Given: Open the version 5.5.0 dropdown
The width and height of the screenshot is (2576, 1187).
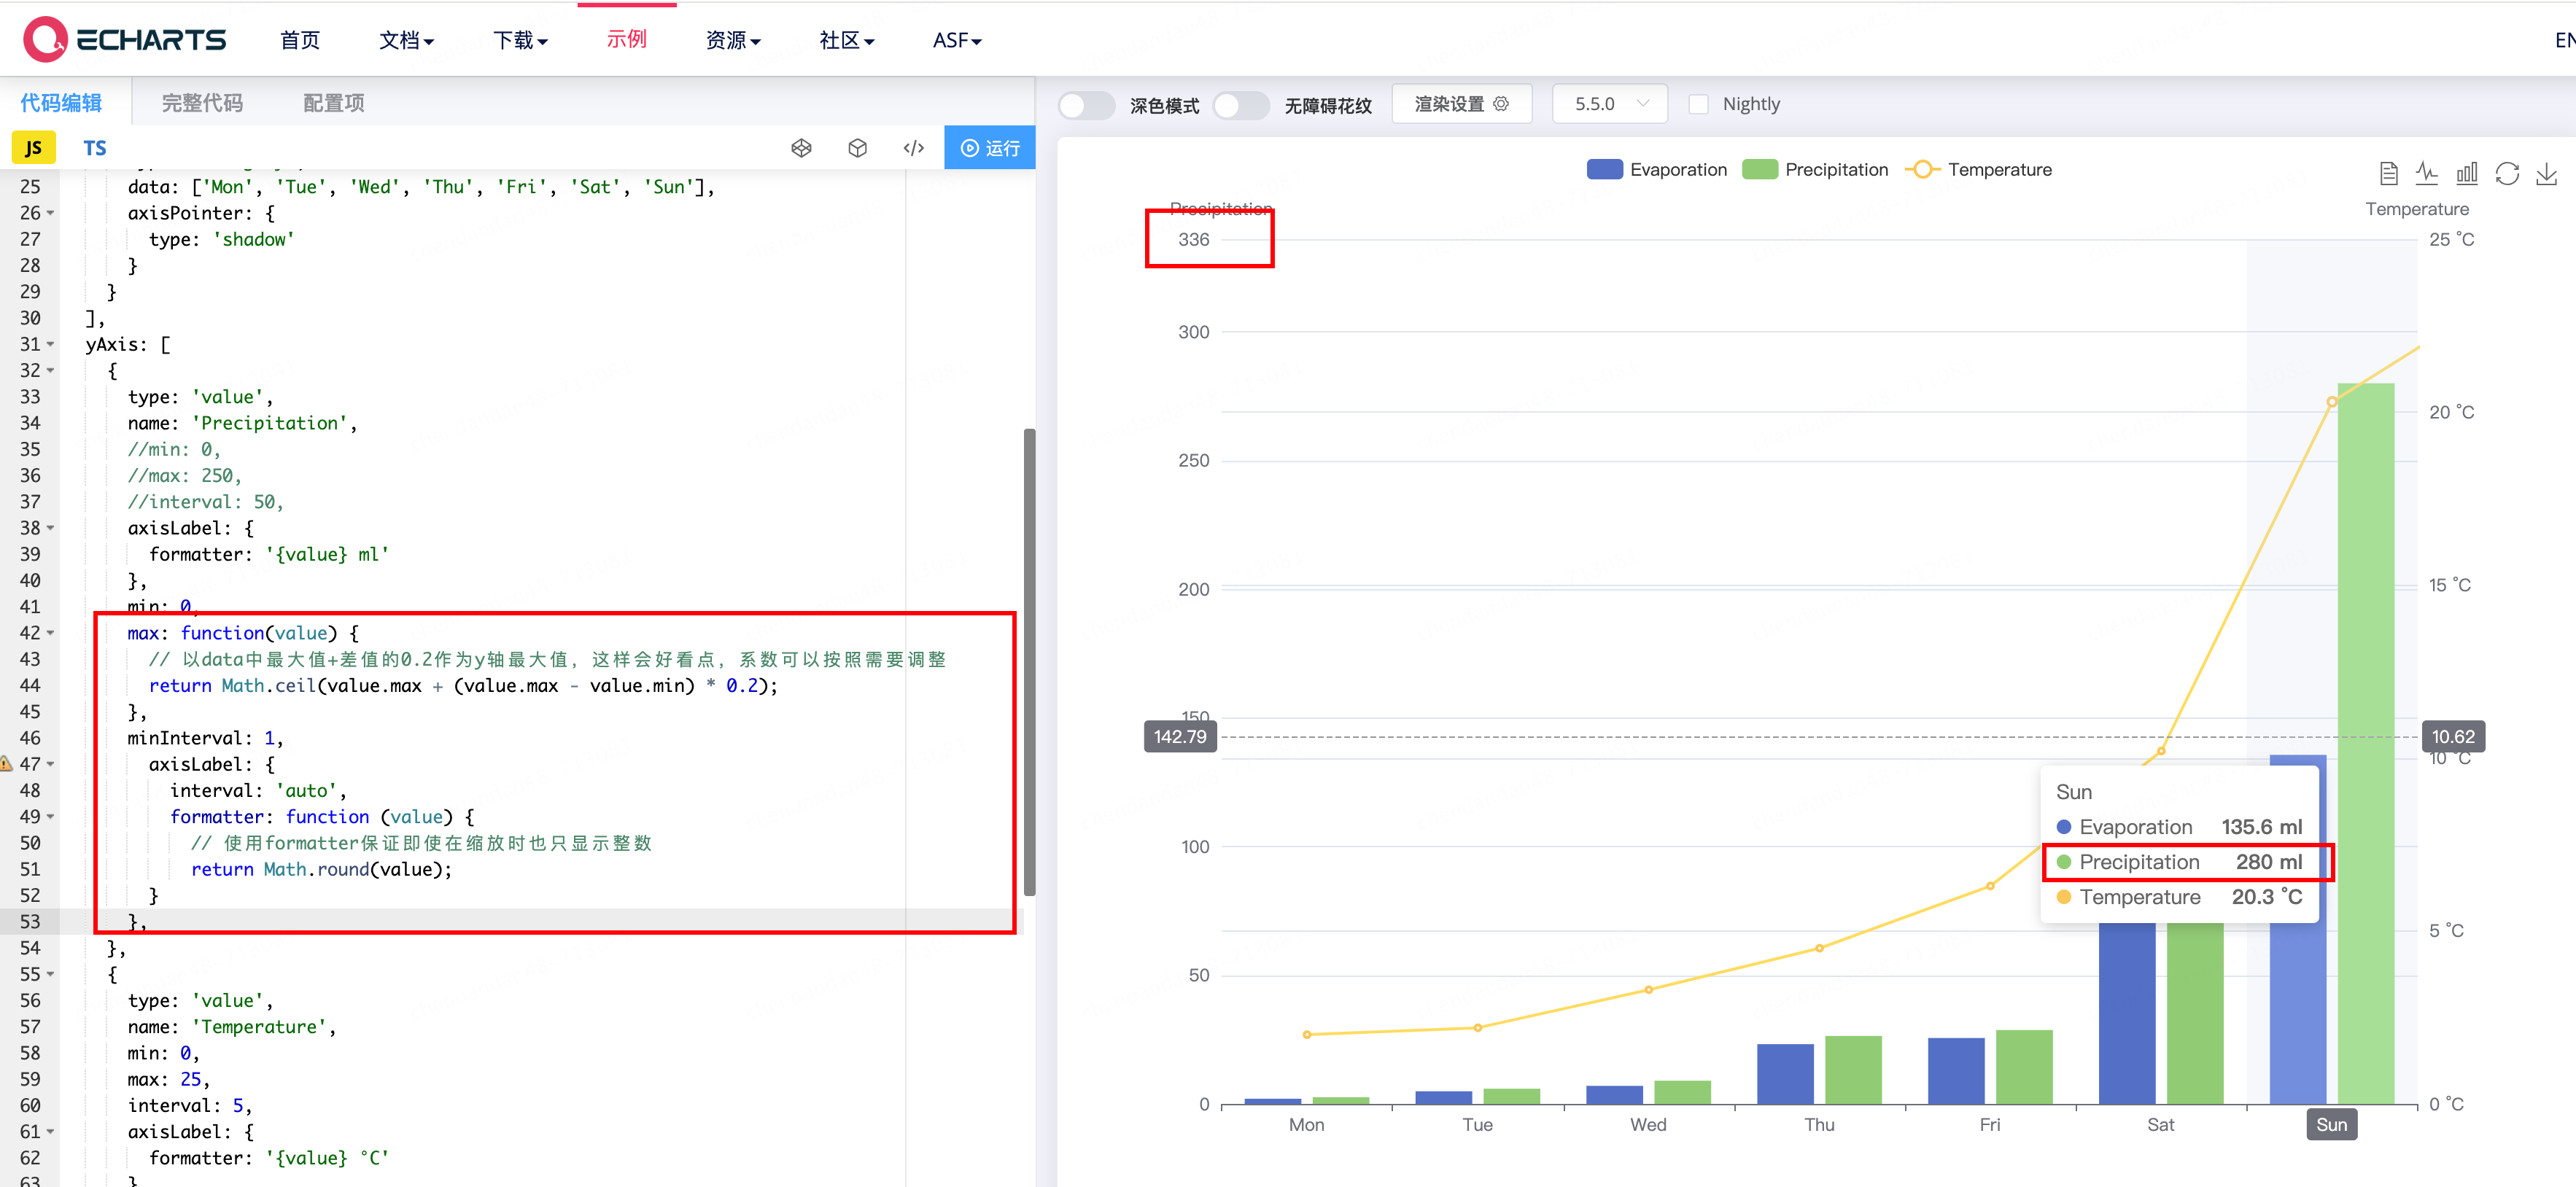Looking at the screenshot, I should [1610, 104].
